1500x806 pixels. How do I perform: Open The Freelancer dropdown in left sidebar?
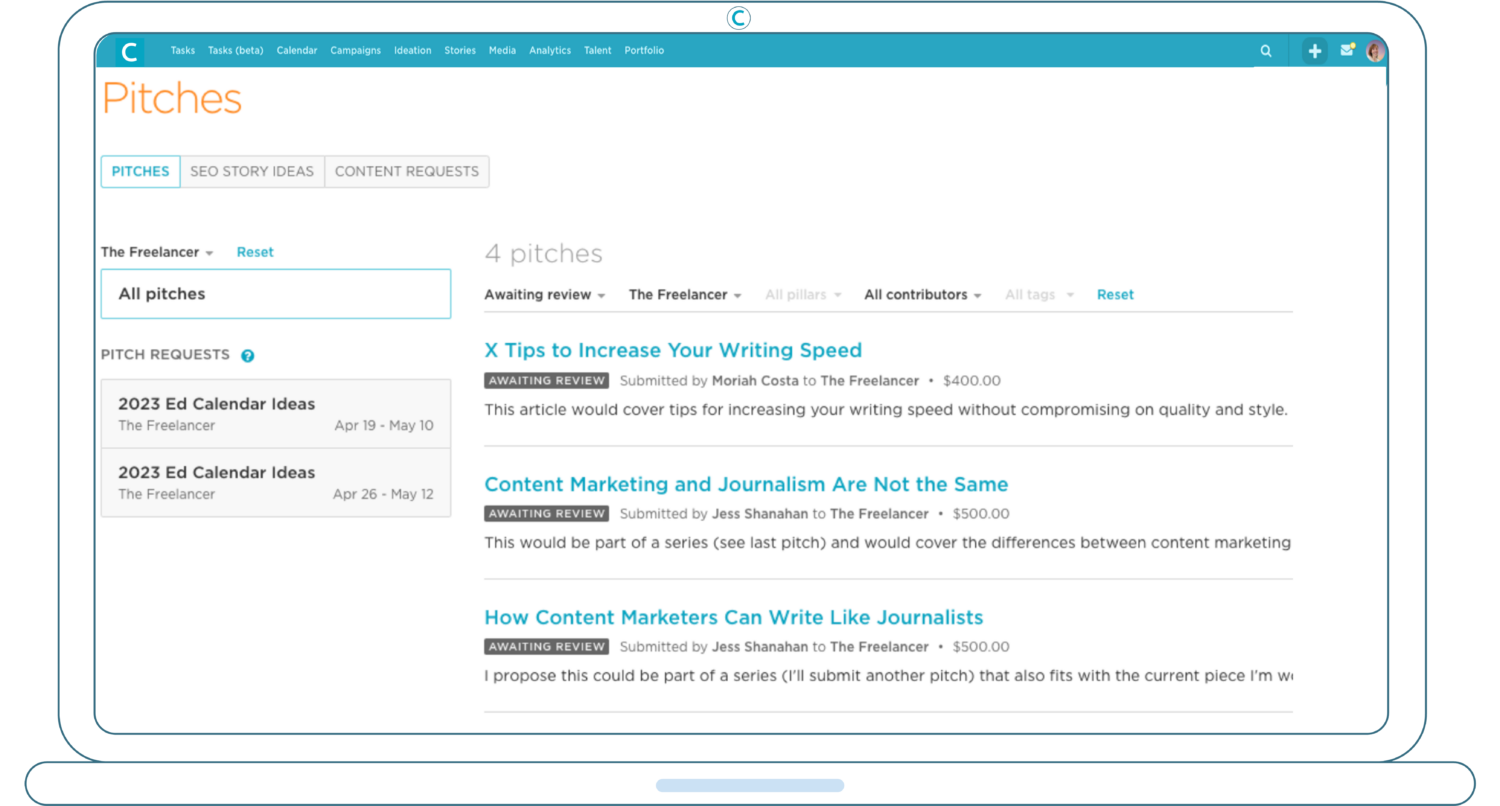pos(157,252)
